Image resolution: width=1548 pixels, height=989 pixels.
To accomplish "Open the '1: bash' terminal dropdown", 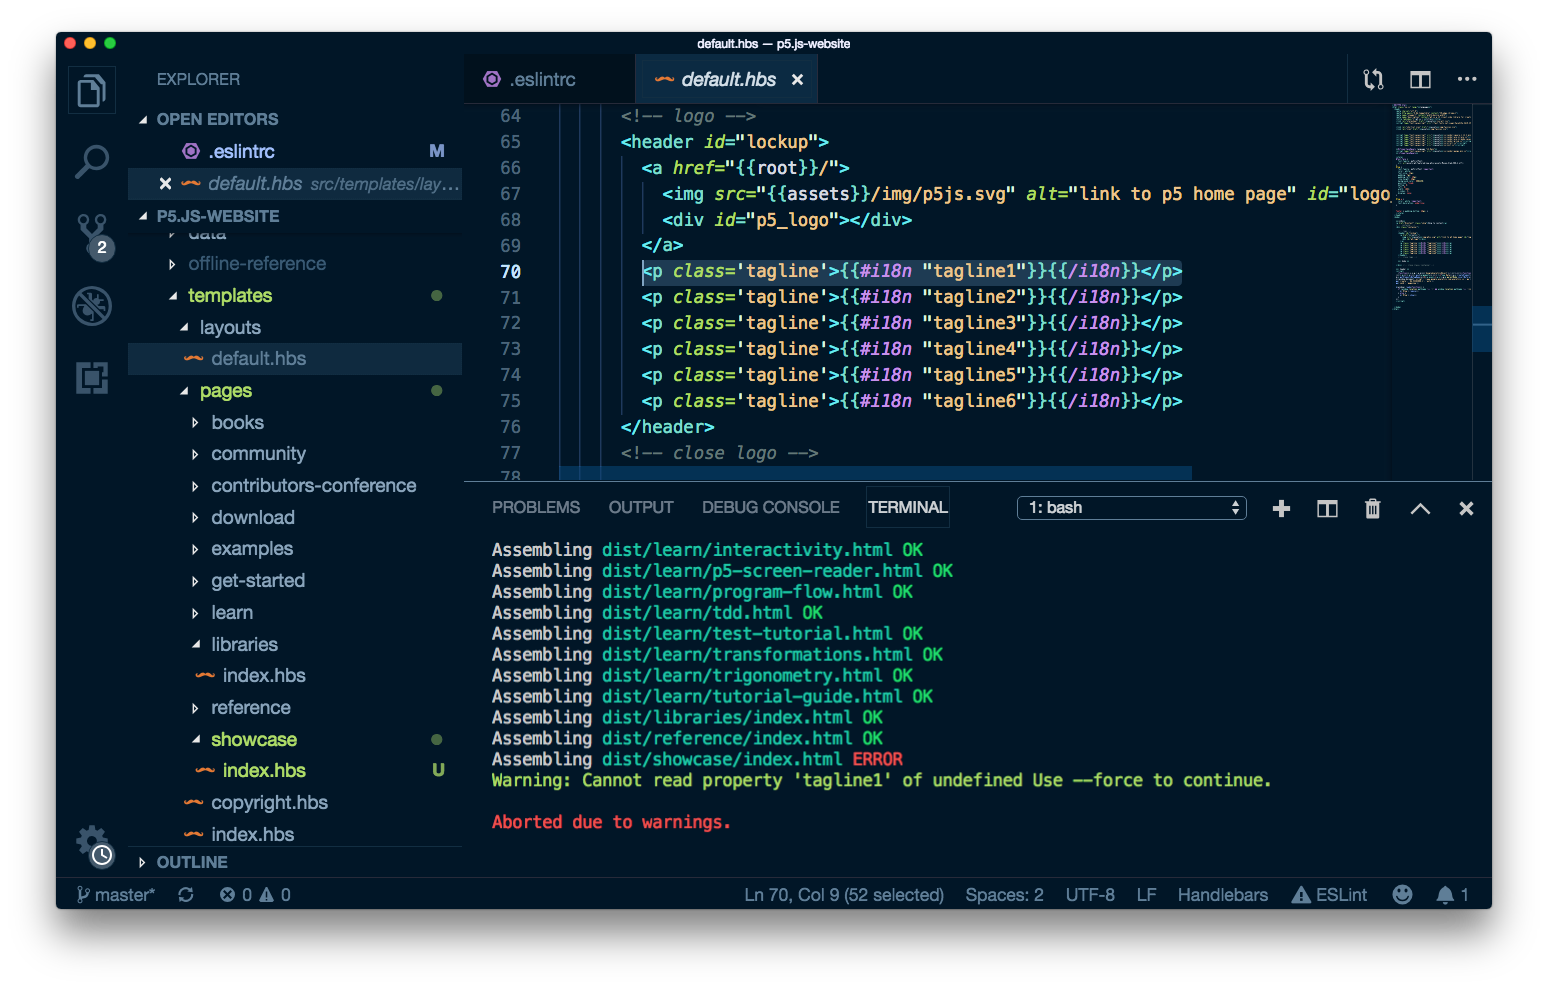I will click(1131, 507).
